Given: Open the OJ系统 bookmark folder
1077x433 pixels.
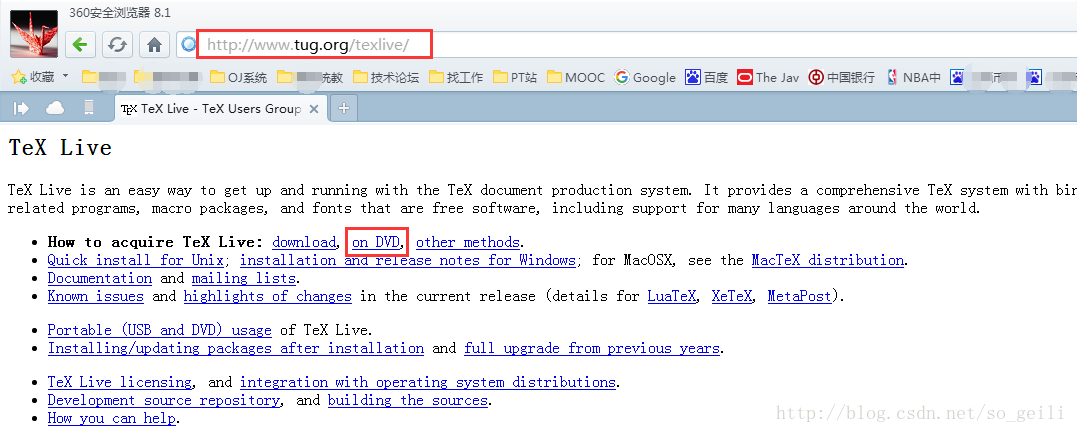Looking at the screenshot, I should (x=238, y=78).
